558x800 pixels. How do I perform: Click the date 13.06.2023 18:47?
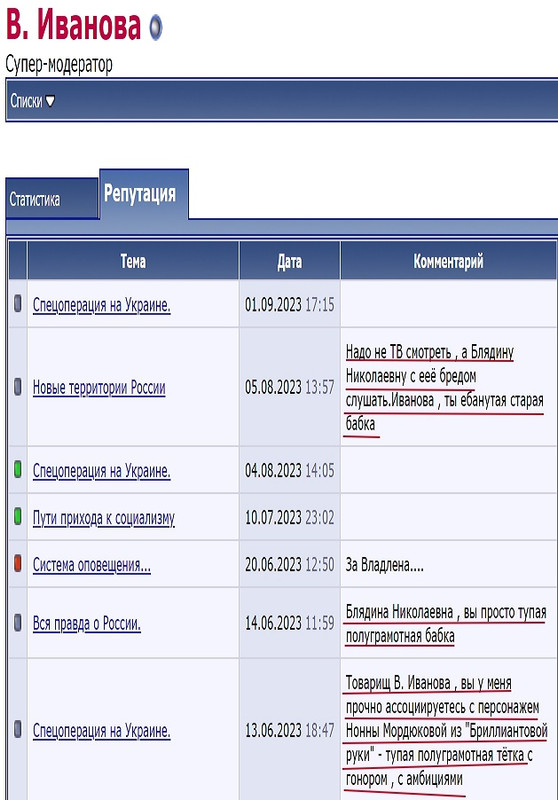pos(290,730)
